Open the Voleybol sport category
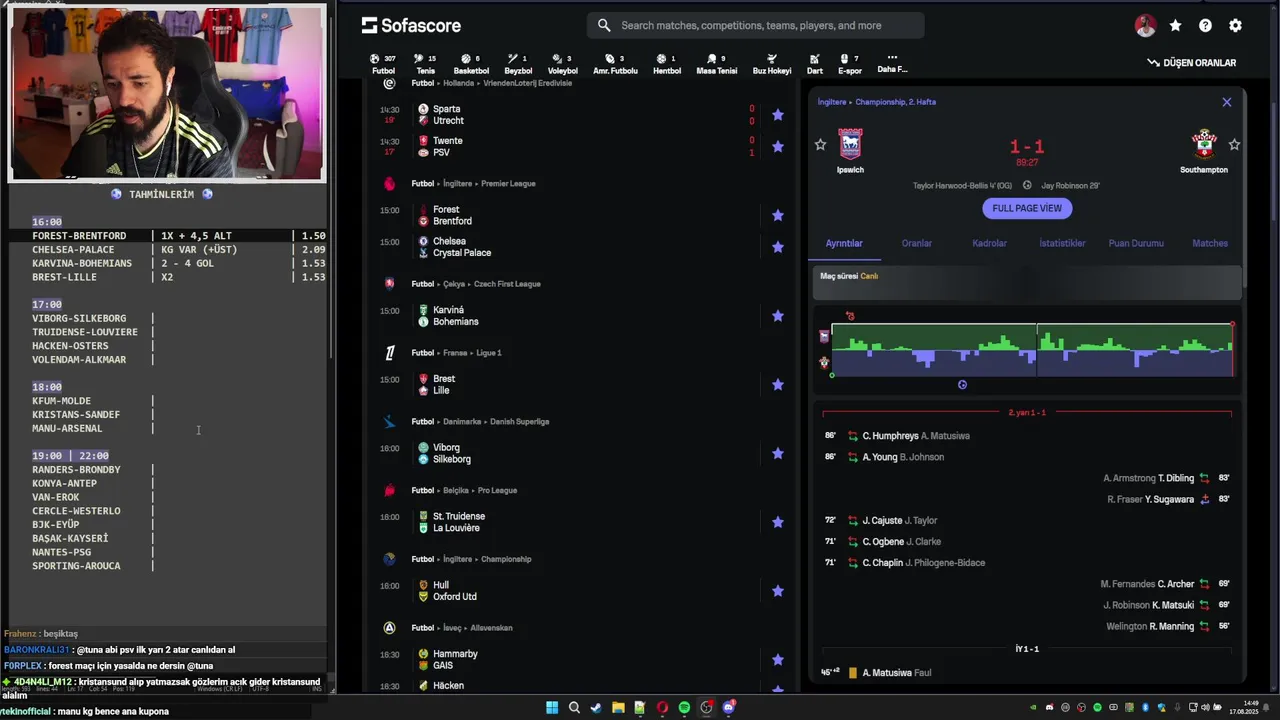1280x720 pixels. [562, 64]
